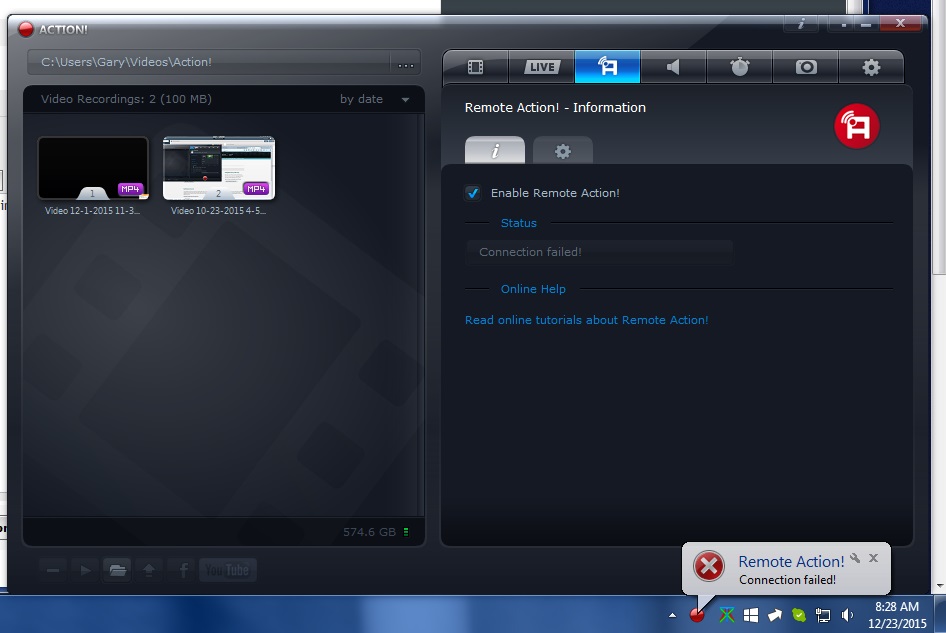Viewport: 946px width, 633px height.
Task: Click the 574.6 GB free space readout
Action: [369, 532]
